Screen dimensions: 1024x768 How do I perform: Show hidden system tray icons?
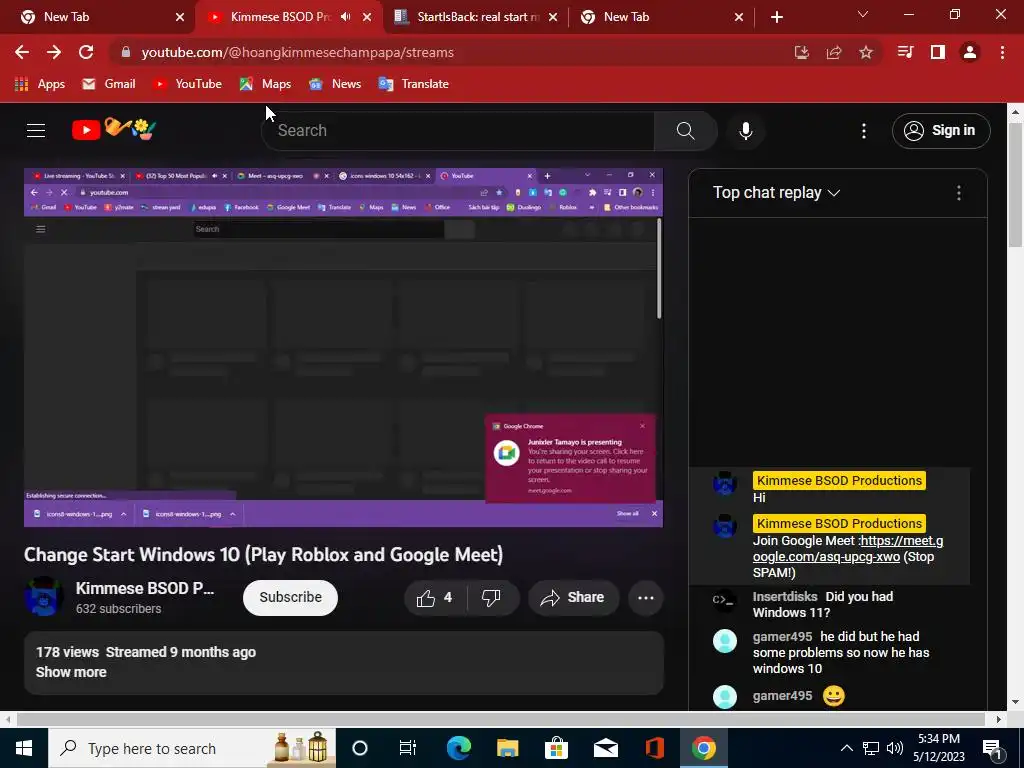(x=846, y=748)
